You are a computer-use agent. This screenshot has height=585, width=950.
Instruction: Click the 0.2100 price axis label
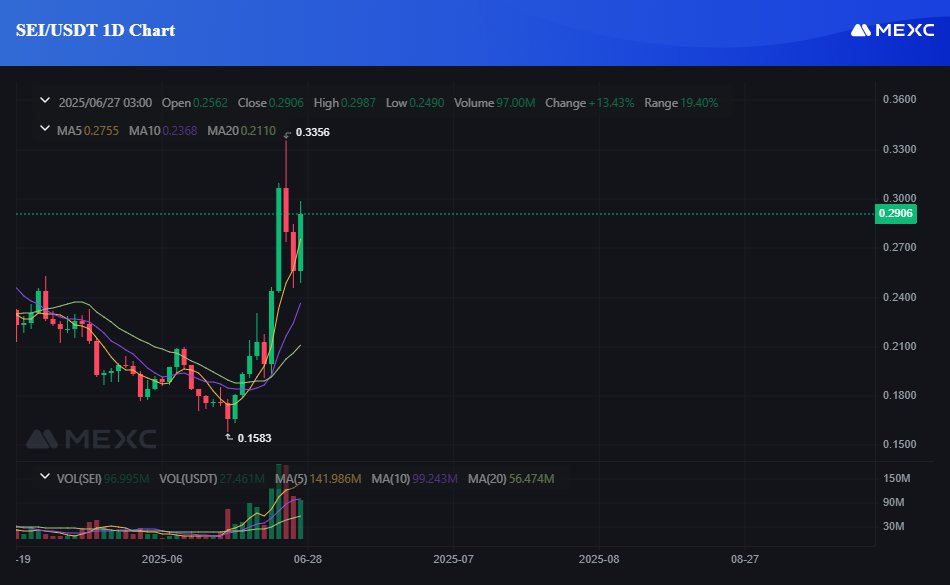click(x=899, y=346)
